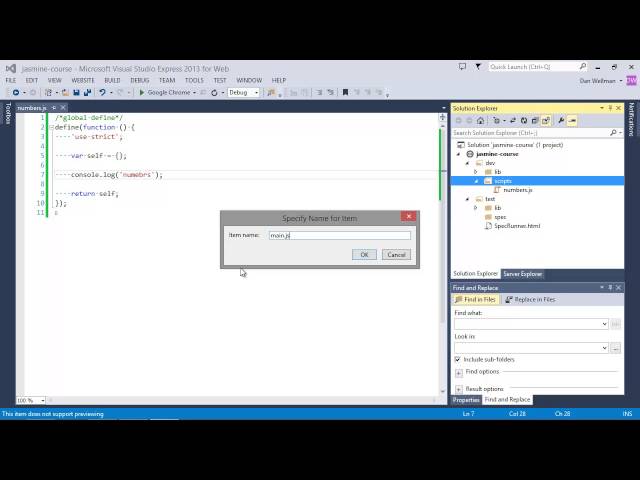Collapse the scripts folder
The width and height of the screenshot is (640, 480).
476,181
